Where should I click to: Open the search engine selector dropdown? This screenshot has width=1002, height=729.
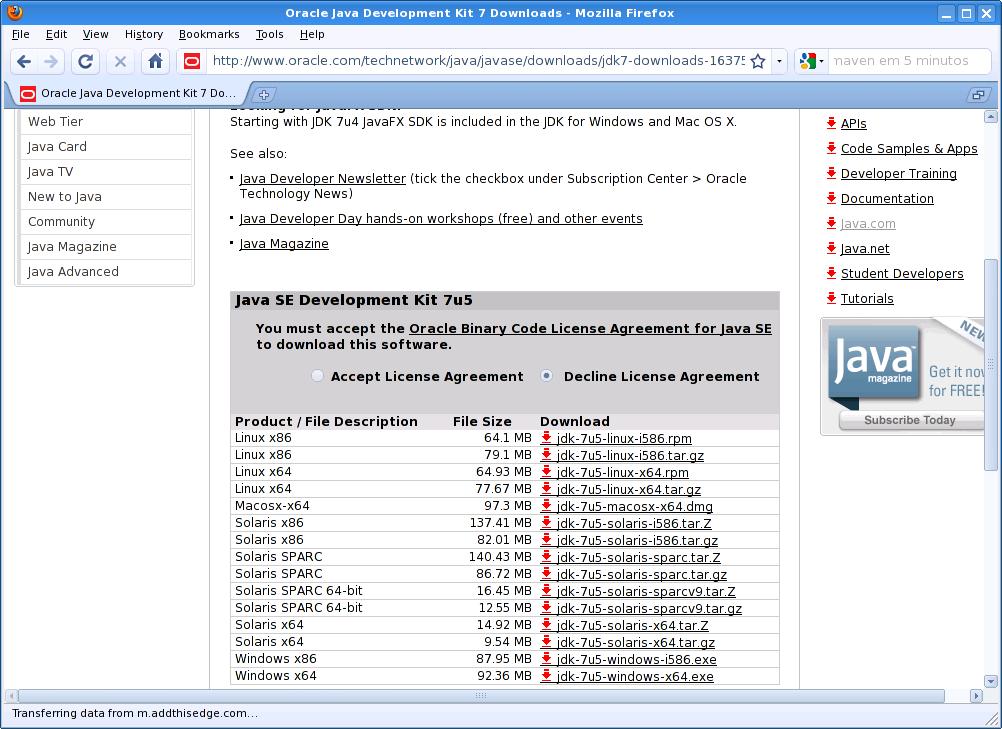click(x=812, y=61)
